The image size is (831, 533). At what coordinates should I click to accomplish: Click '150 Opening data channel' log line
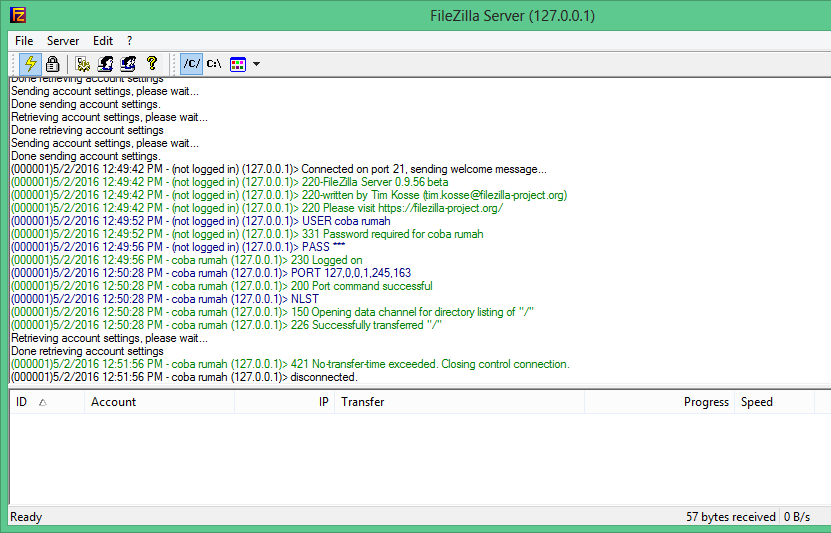pyautogui.click(x=272, y=312)
